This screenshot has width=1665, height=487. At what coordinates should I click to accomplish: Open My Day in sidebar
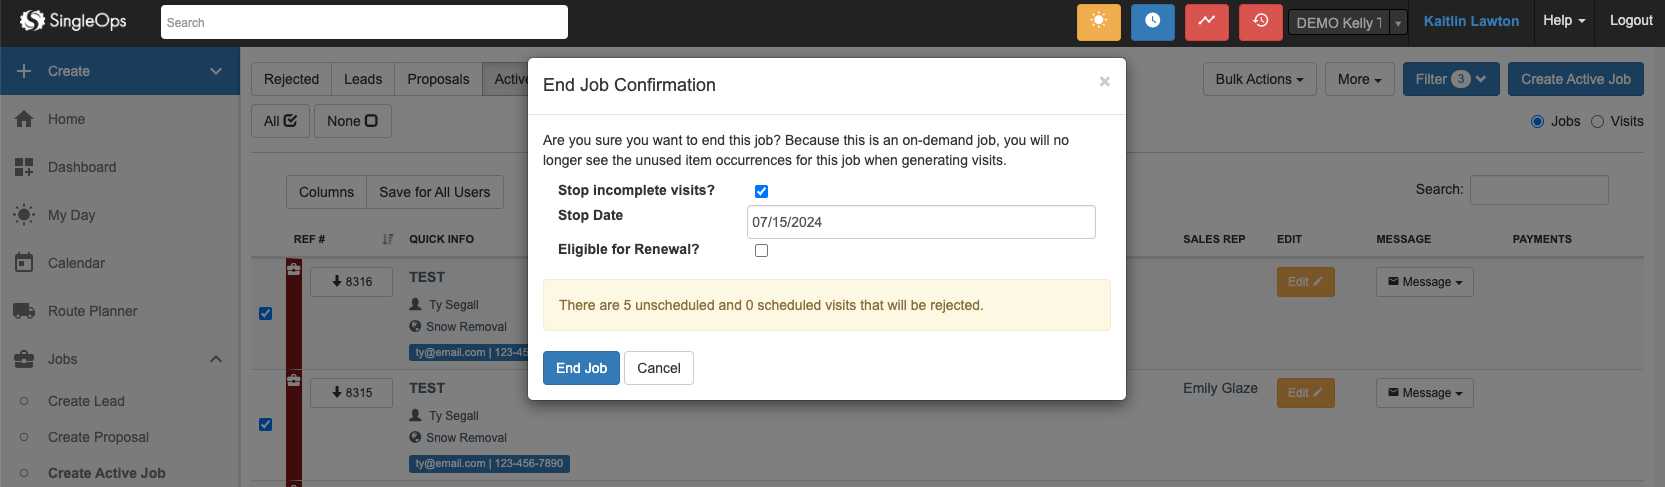[x=71, y=215]
